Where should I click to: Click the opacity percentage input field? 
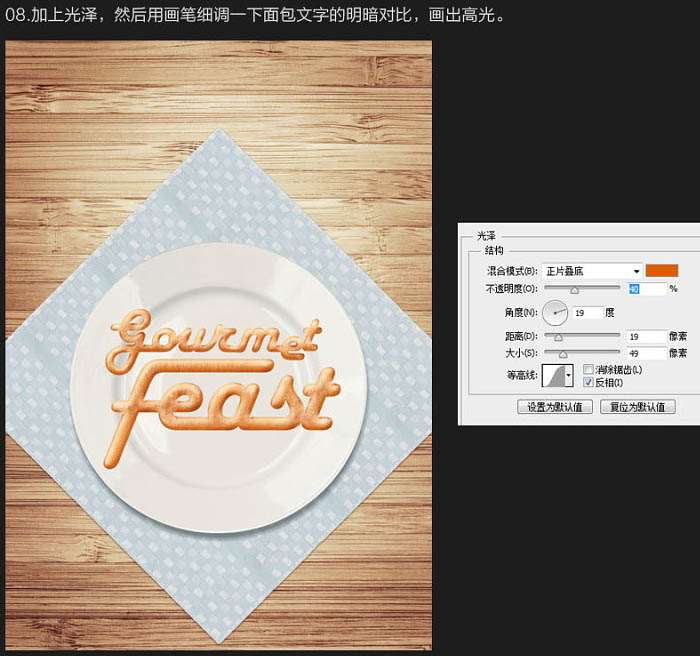tap(647, 289)
